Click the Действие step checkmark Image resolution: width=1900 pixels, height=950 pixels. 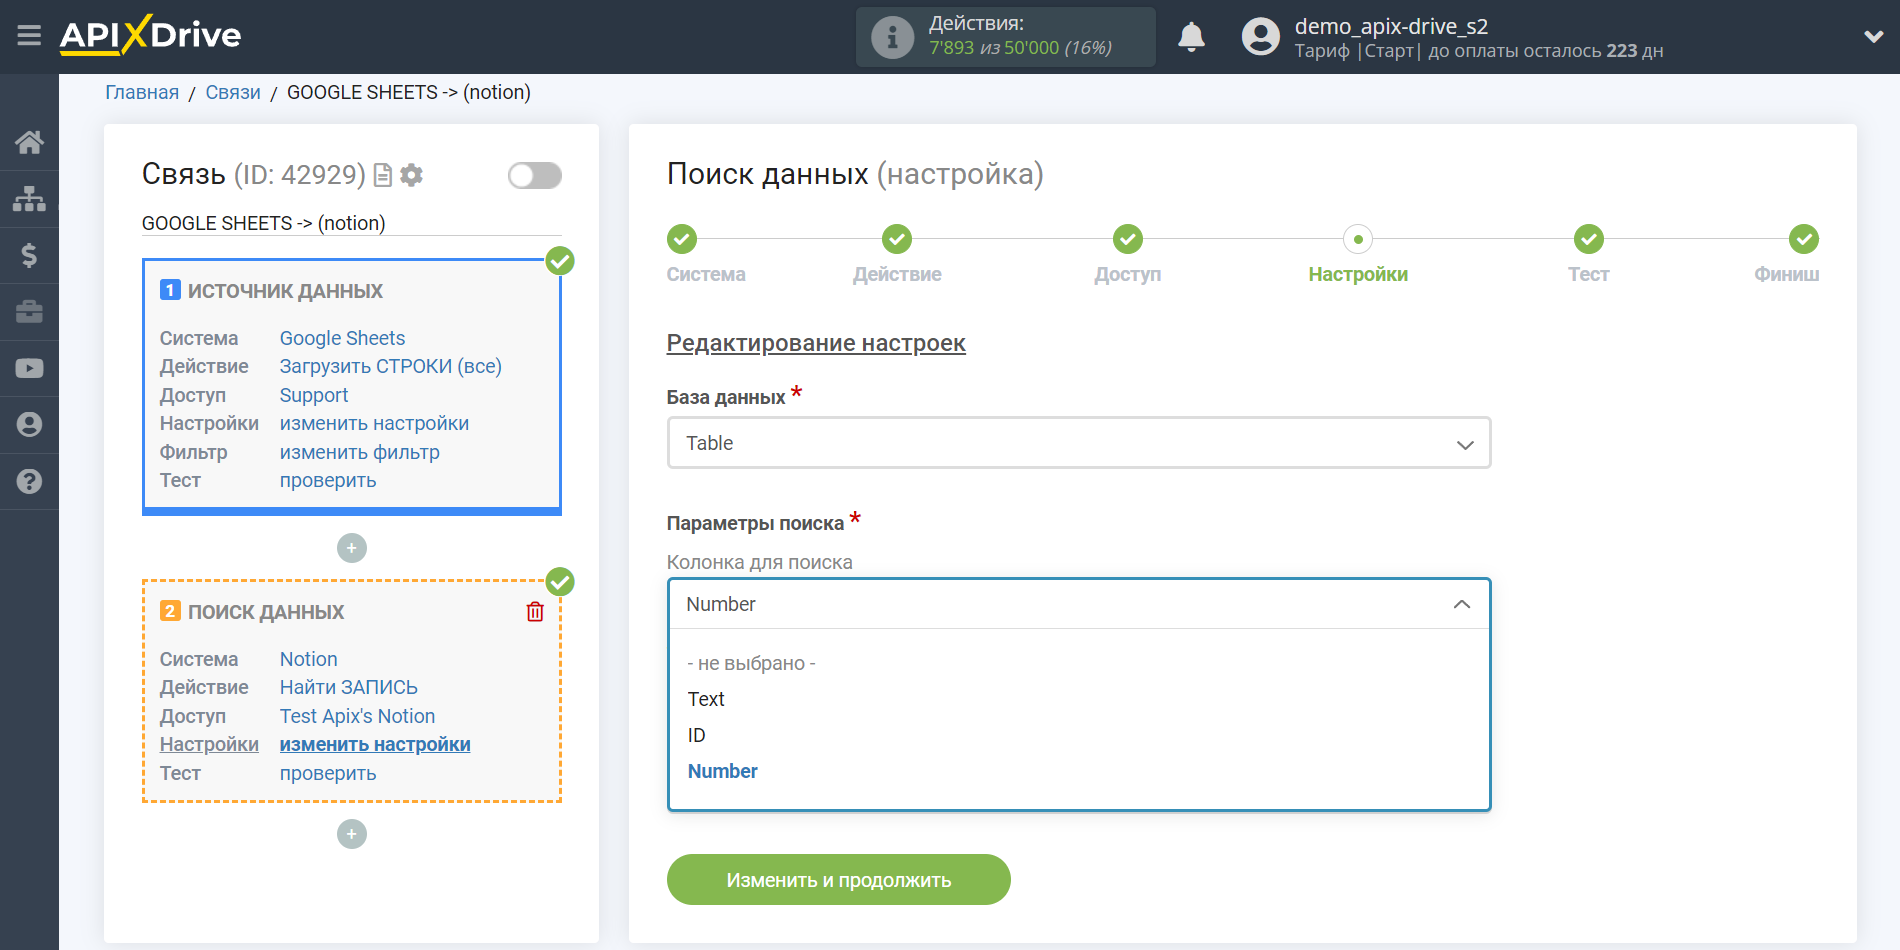coord(897,239)
